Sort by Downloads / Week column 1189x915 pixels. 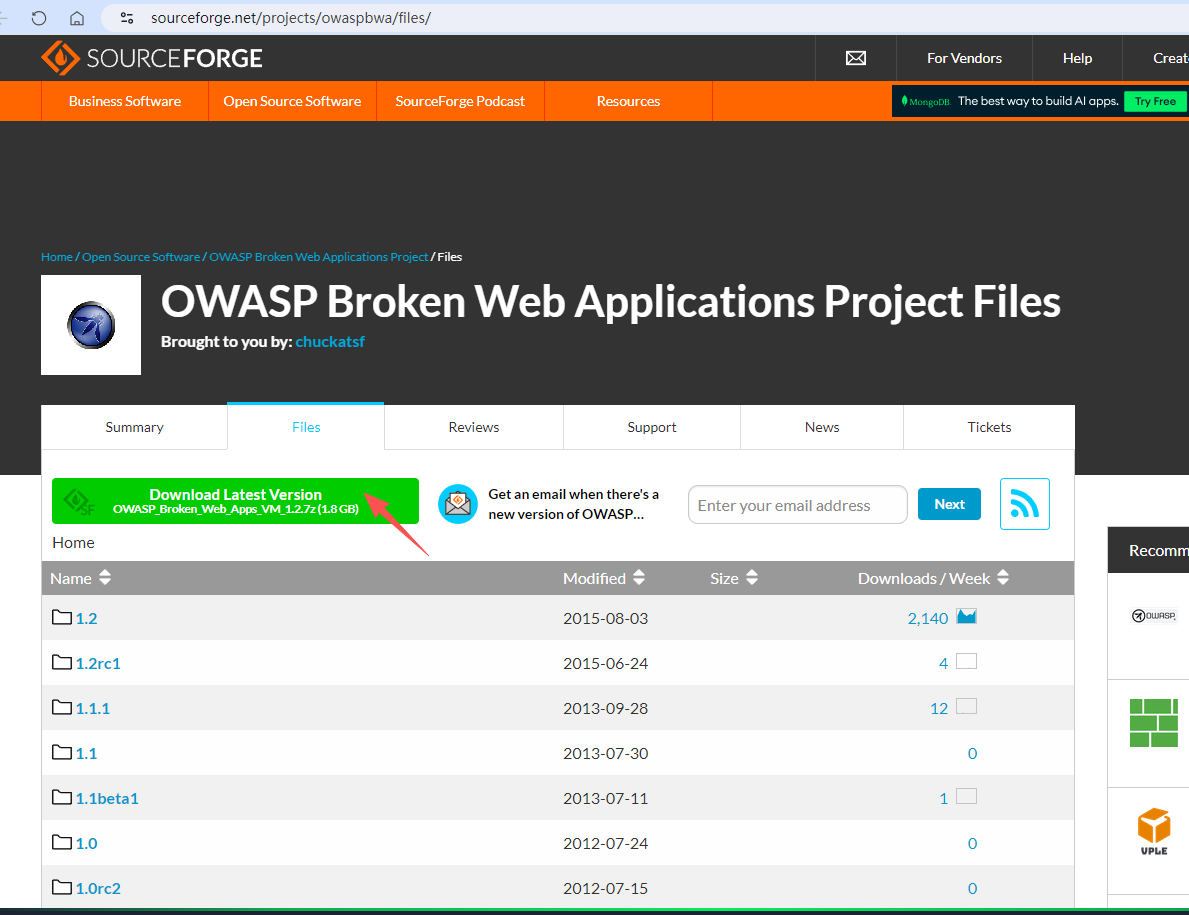pyautogui.click(x=933, y=578)
